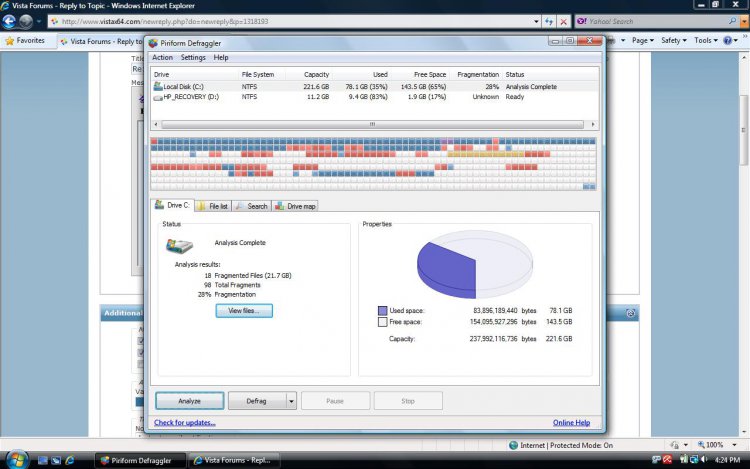Click the Switch windows quick launch icon
This screenshot has height=469, width=750.
tap(56, 460)
